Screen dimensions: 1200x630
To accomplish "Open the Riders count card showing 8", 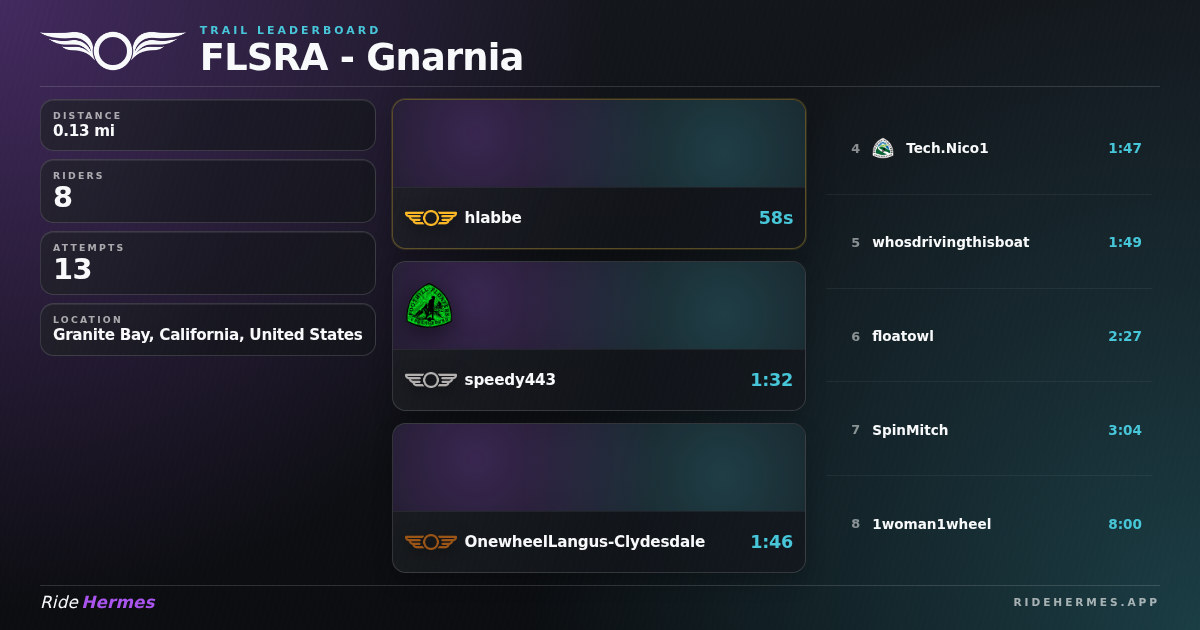I will click(x=208, y=191).
